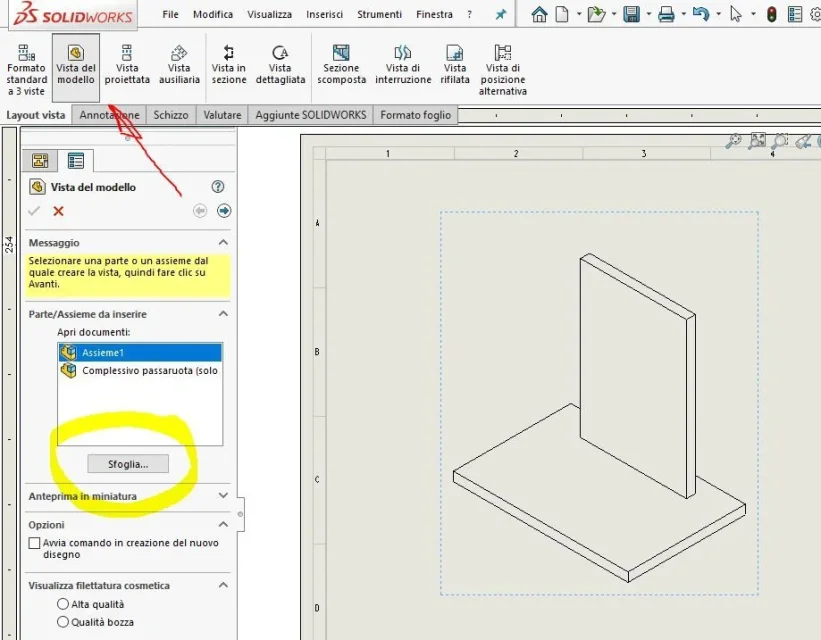Expand Anteprima in miniatura section
Viewport: 821px width, 640px height.
click(x=223, y=495)
